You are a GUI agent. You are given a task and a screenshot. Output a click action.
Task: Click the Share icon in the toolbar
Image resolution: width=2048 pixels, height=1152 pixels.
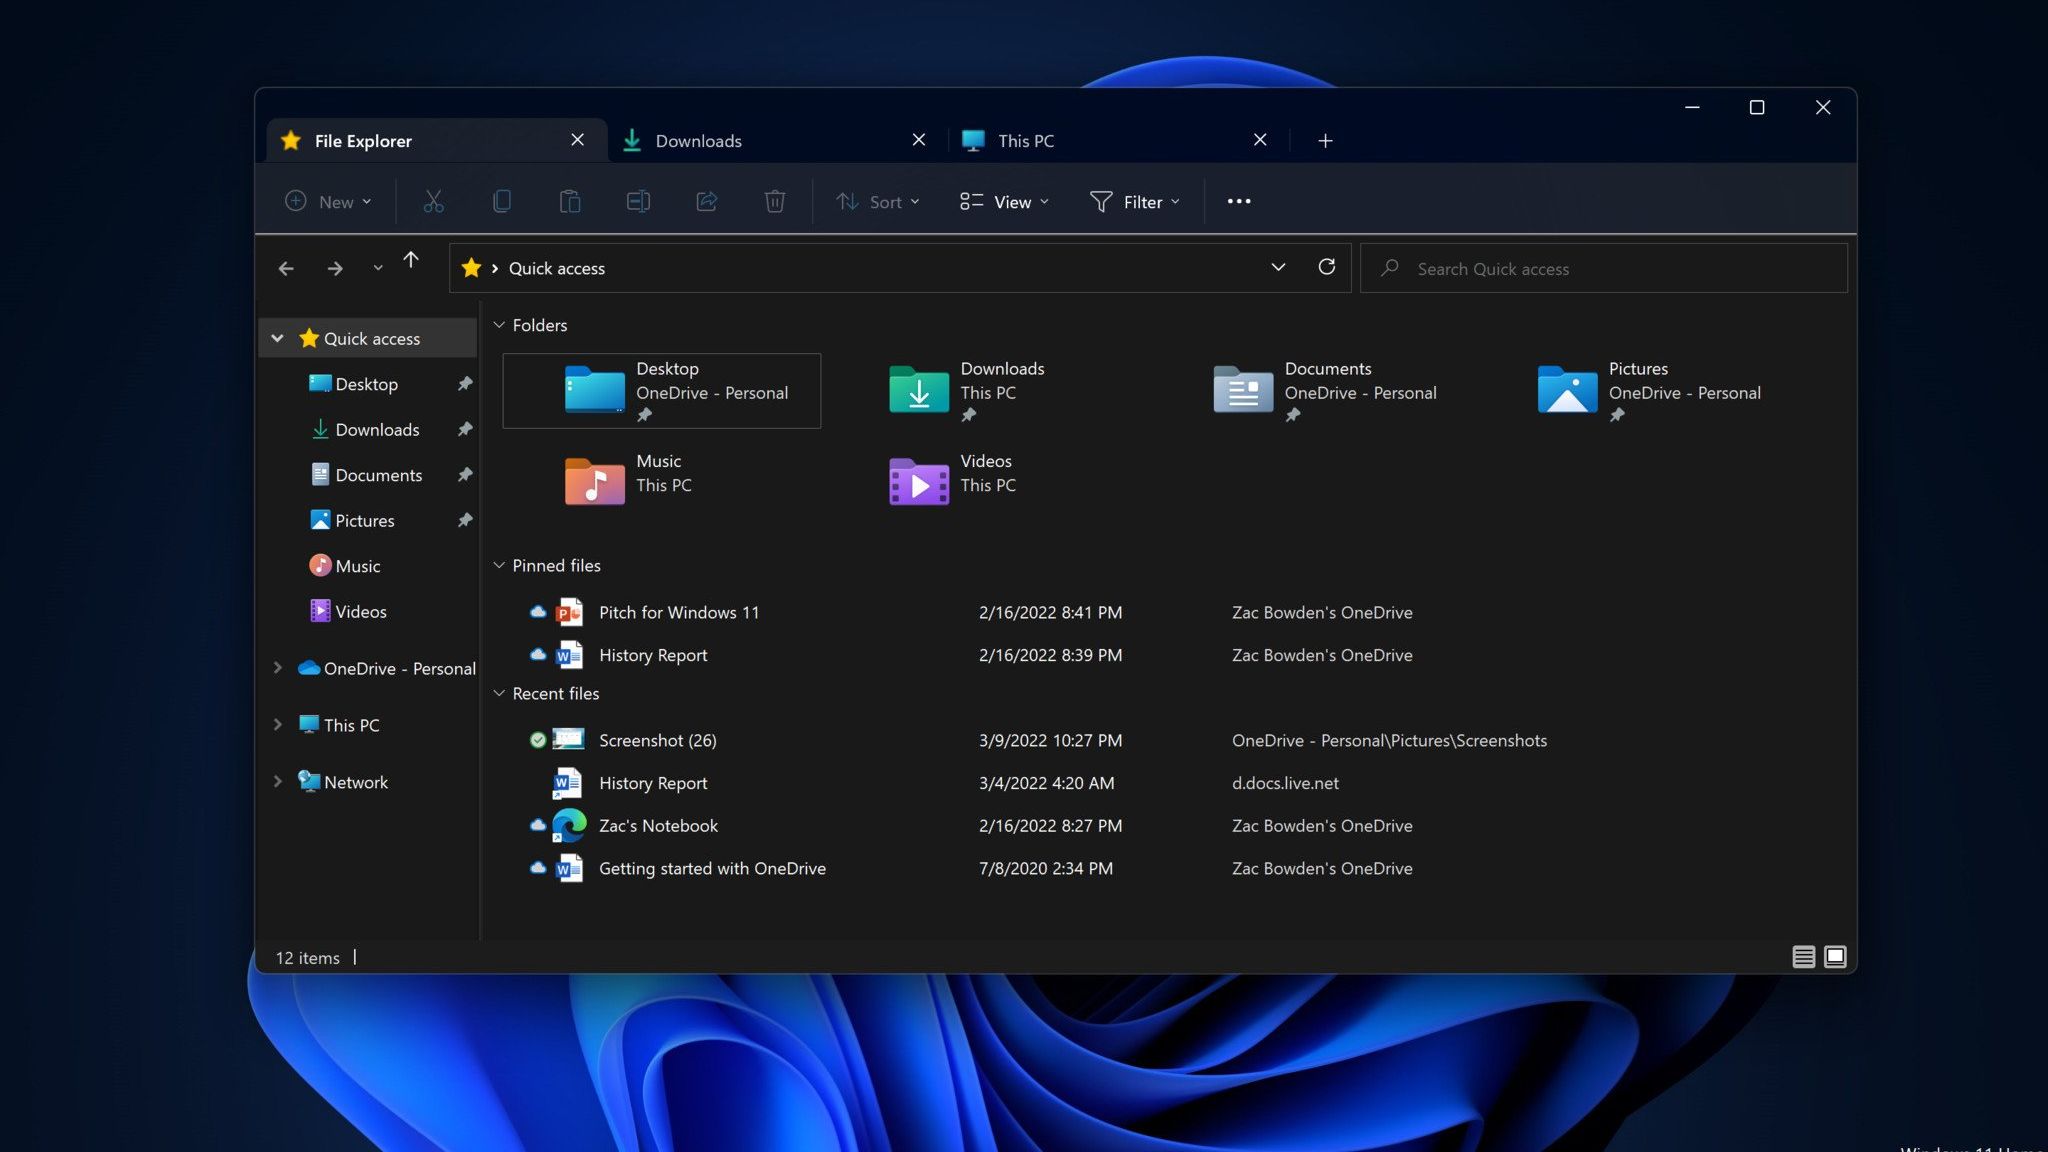point(707,201)
